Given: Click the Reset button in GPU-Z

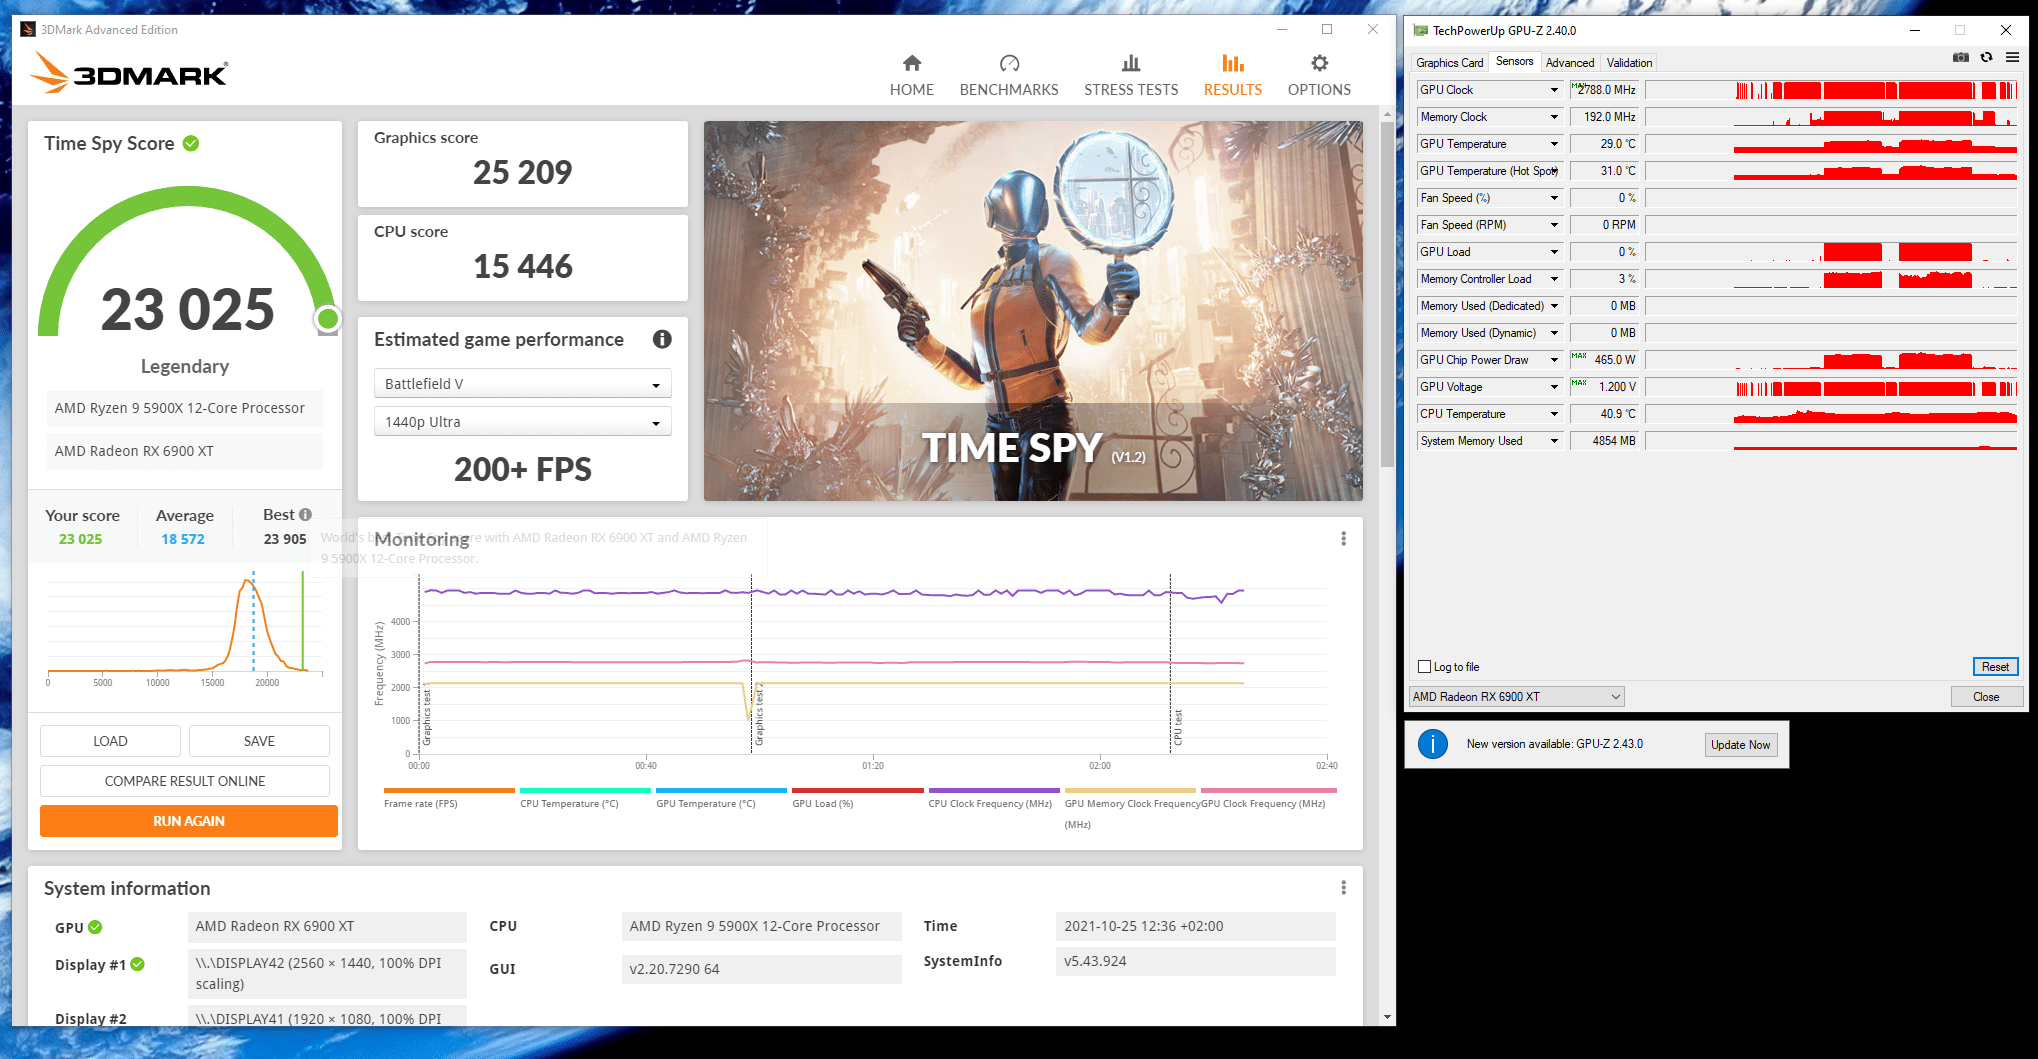Looking at the screenshot, I should point(1995,667).
